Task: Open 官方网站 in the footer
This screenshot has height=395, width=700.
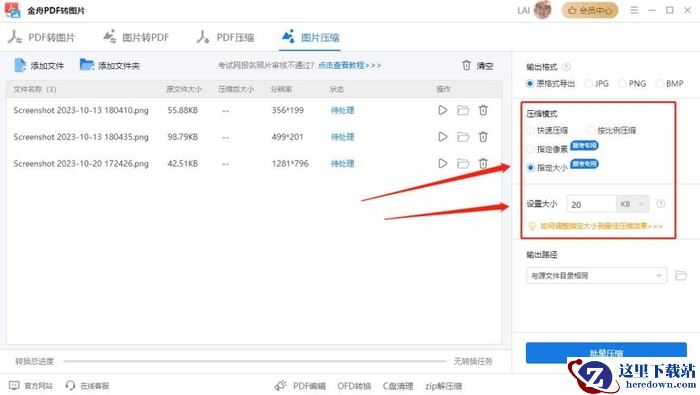Action: point(31,386)
